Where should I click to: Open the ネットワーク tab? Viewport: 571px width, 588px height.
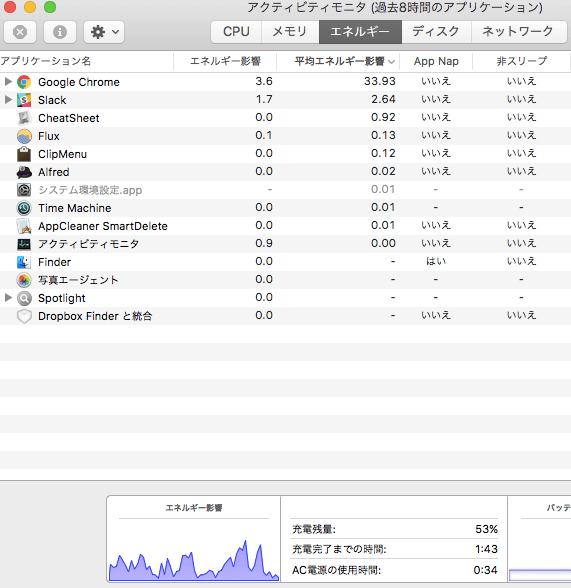coord(518,32)
